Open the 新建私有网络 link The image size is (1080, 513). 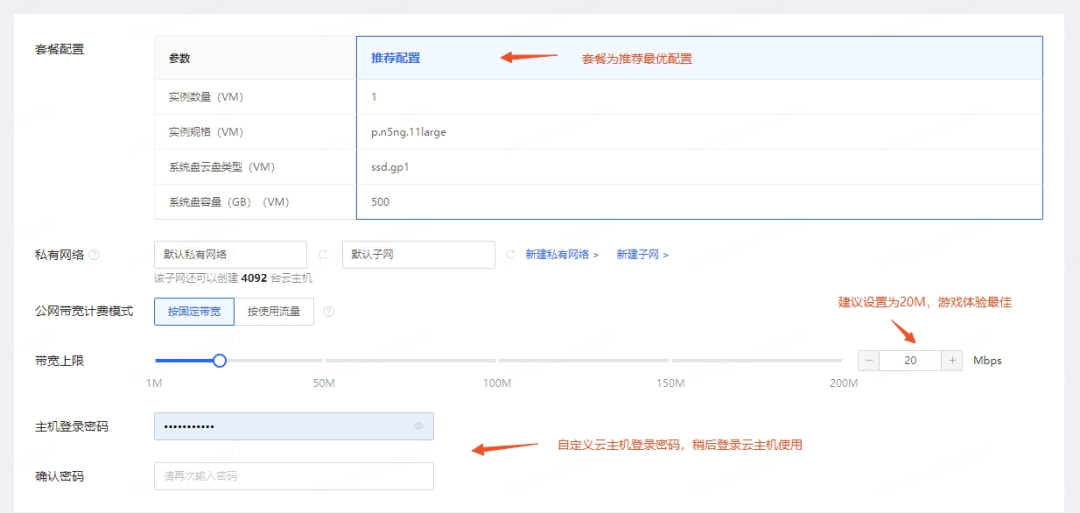(x=562, y=255)
